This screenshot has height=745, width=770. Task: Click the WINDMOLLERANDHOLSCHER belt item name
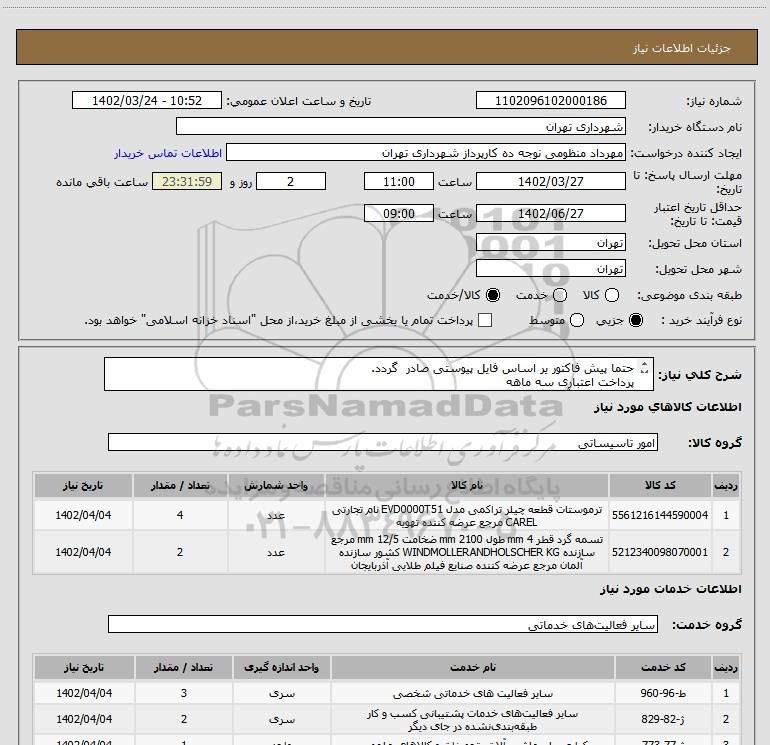click(467, 552)
